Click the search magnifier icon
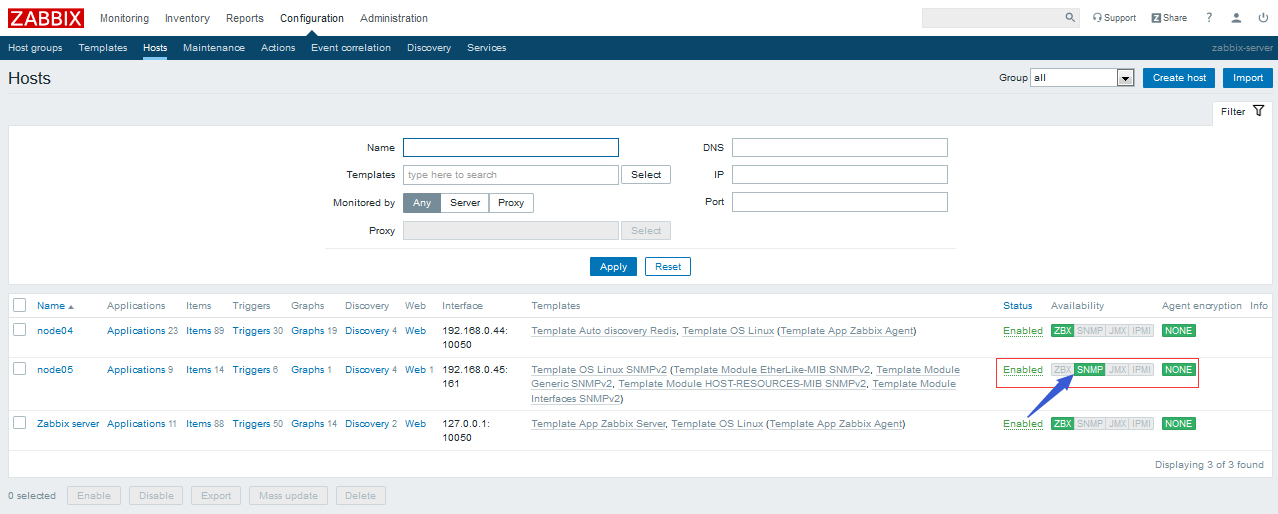This screenshot has height=514, width=1278. [1070, 18]
